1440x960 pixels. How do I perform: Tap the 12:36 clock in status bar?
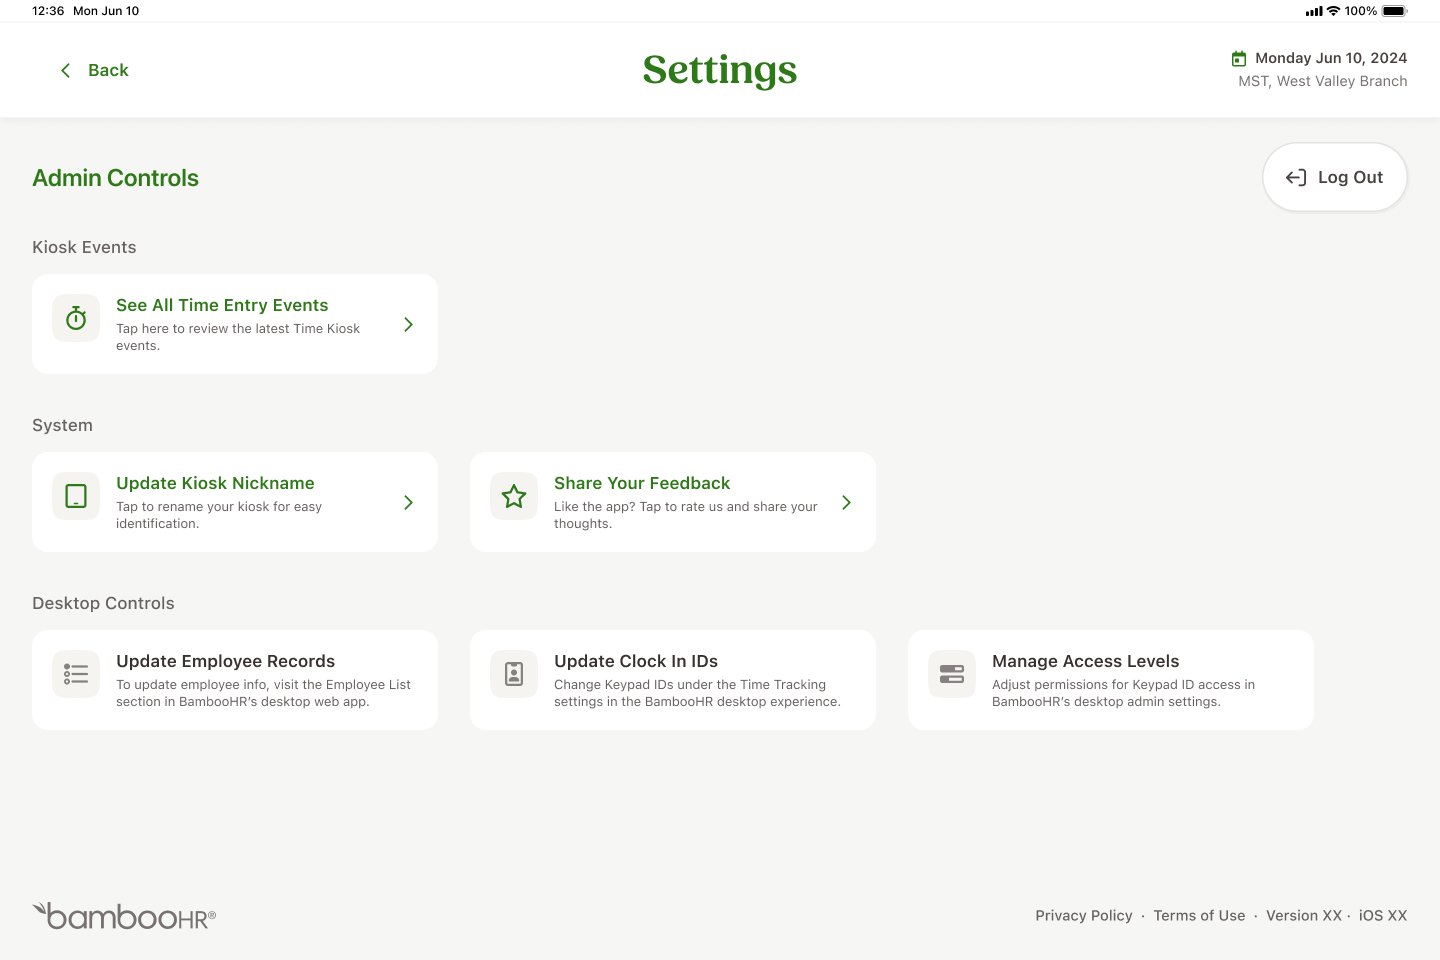pyautogui.click(x=48, y=11)
